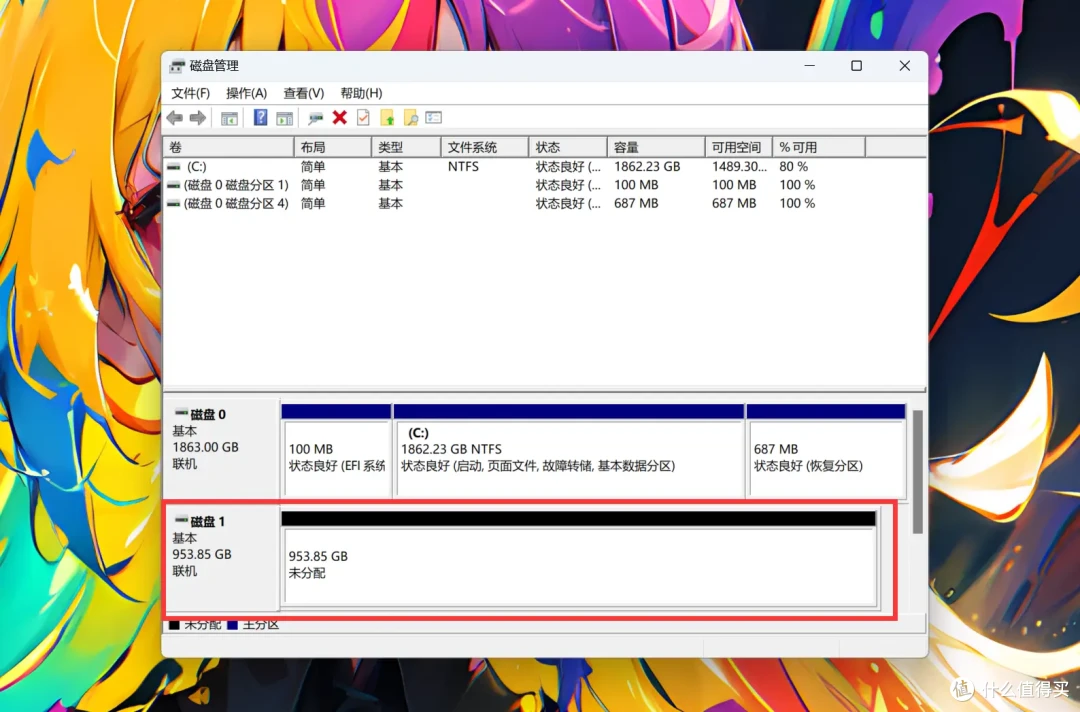This screenshot has width=1080, height=712.
Task: Maximize the Disk Management window
Action: tap(857, 65)
